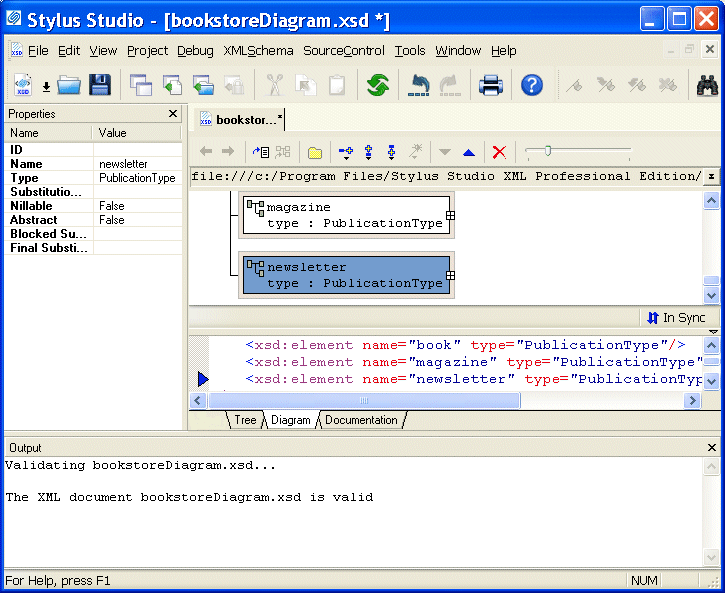Switch to the Tree tab

tap(245, 420)
